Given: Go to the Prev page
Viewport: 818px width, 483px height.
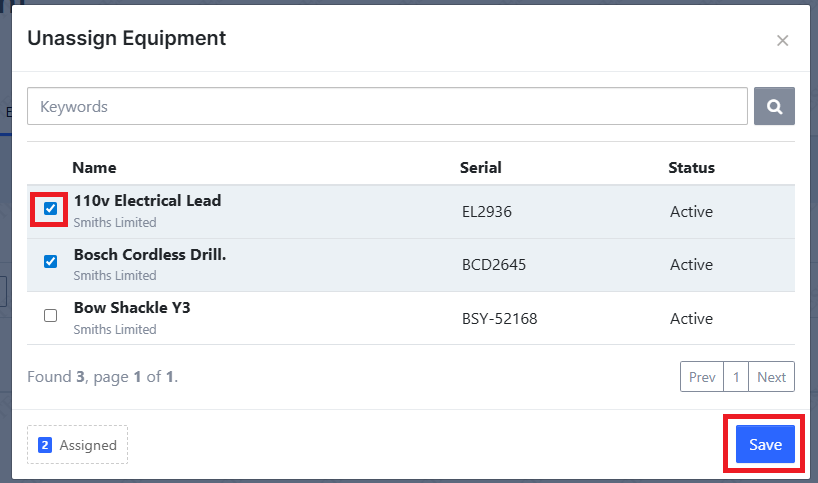Looking at the screenshot, I should (x=702, y=377).
